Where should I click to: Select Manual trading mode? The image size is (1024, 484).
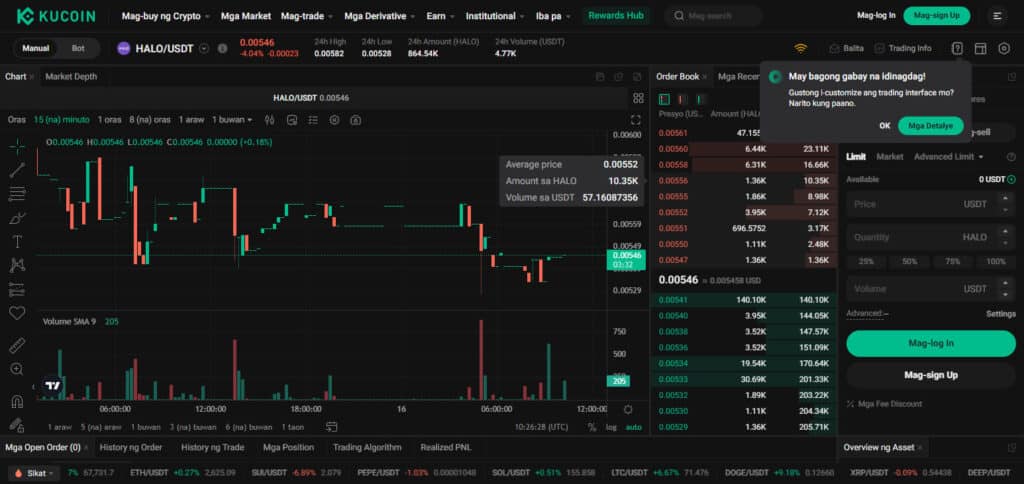(35, 48)
